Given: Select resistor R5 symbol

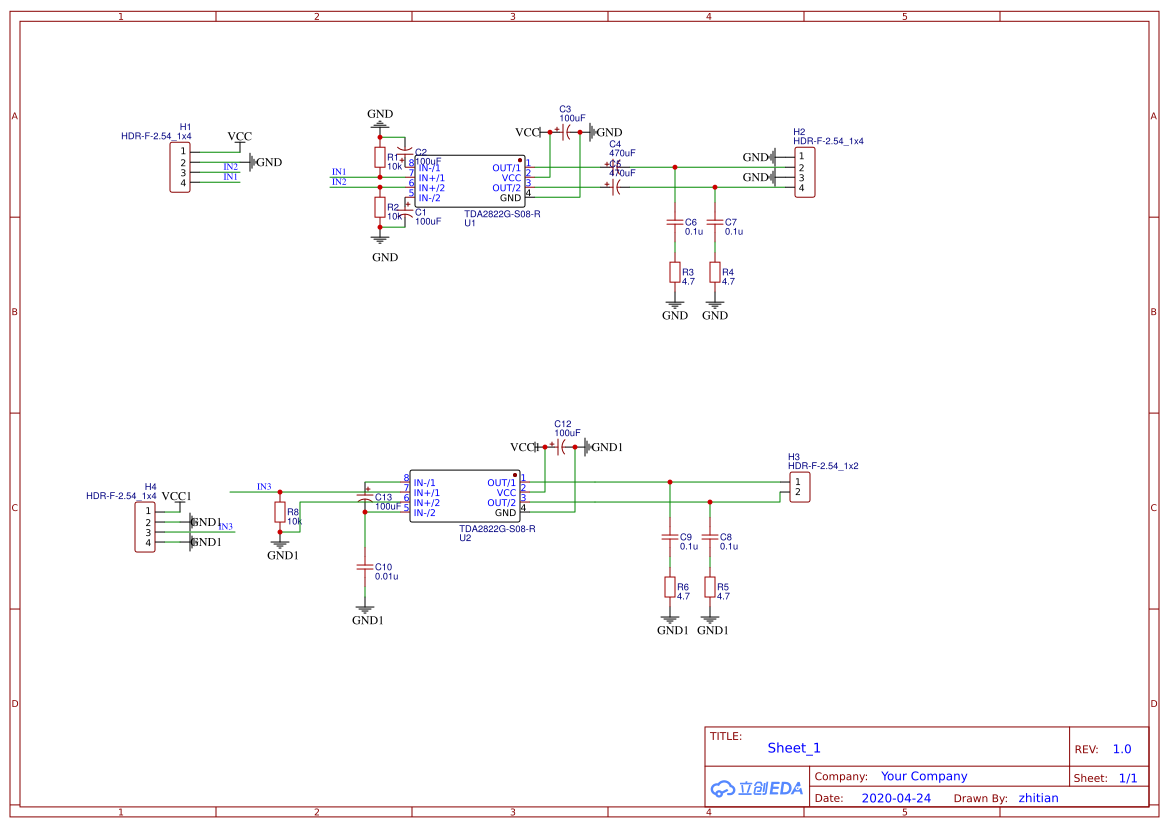Looking at the screenshot, I should coord(710,587).
